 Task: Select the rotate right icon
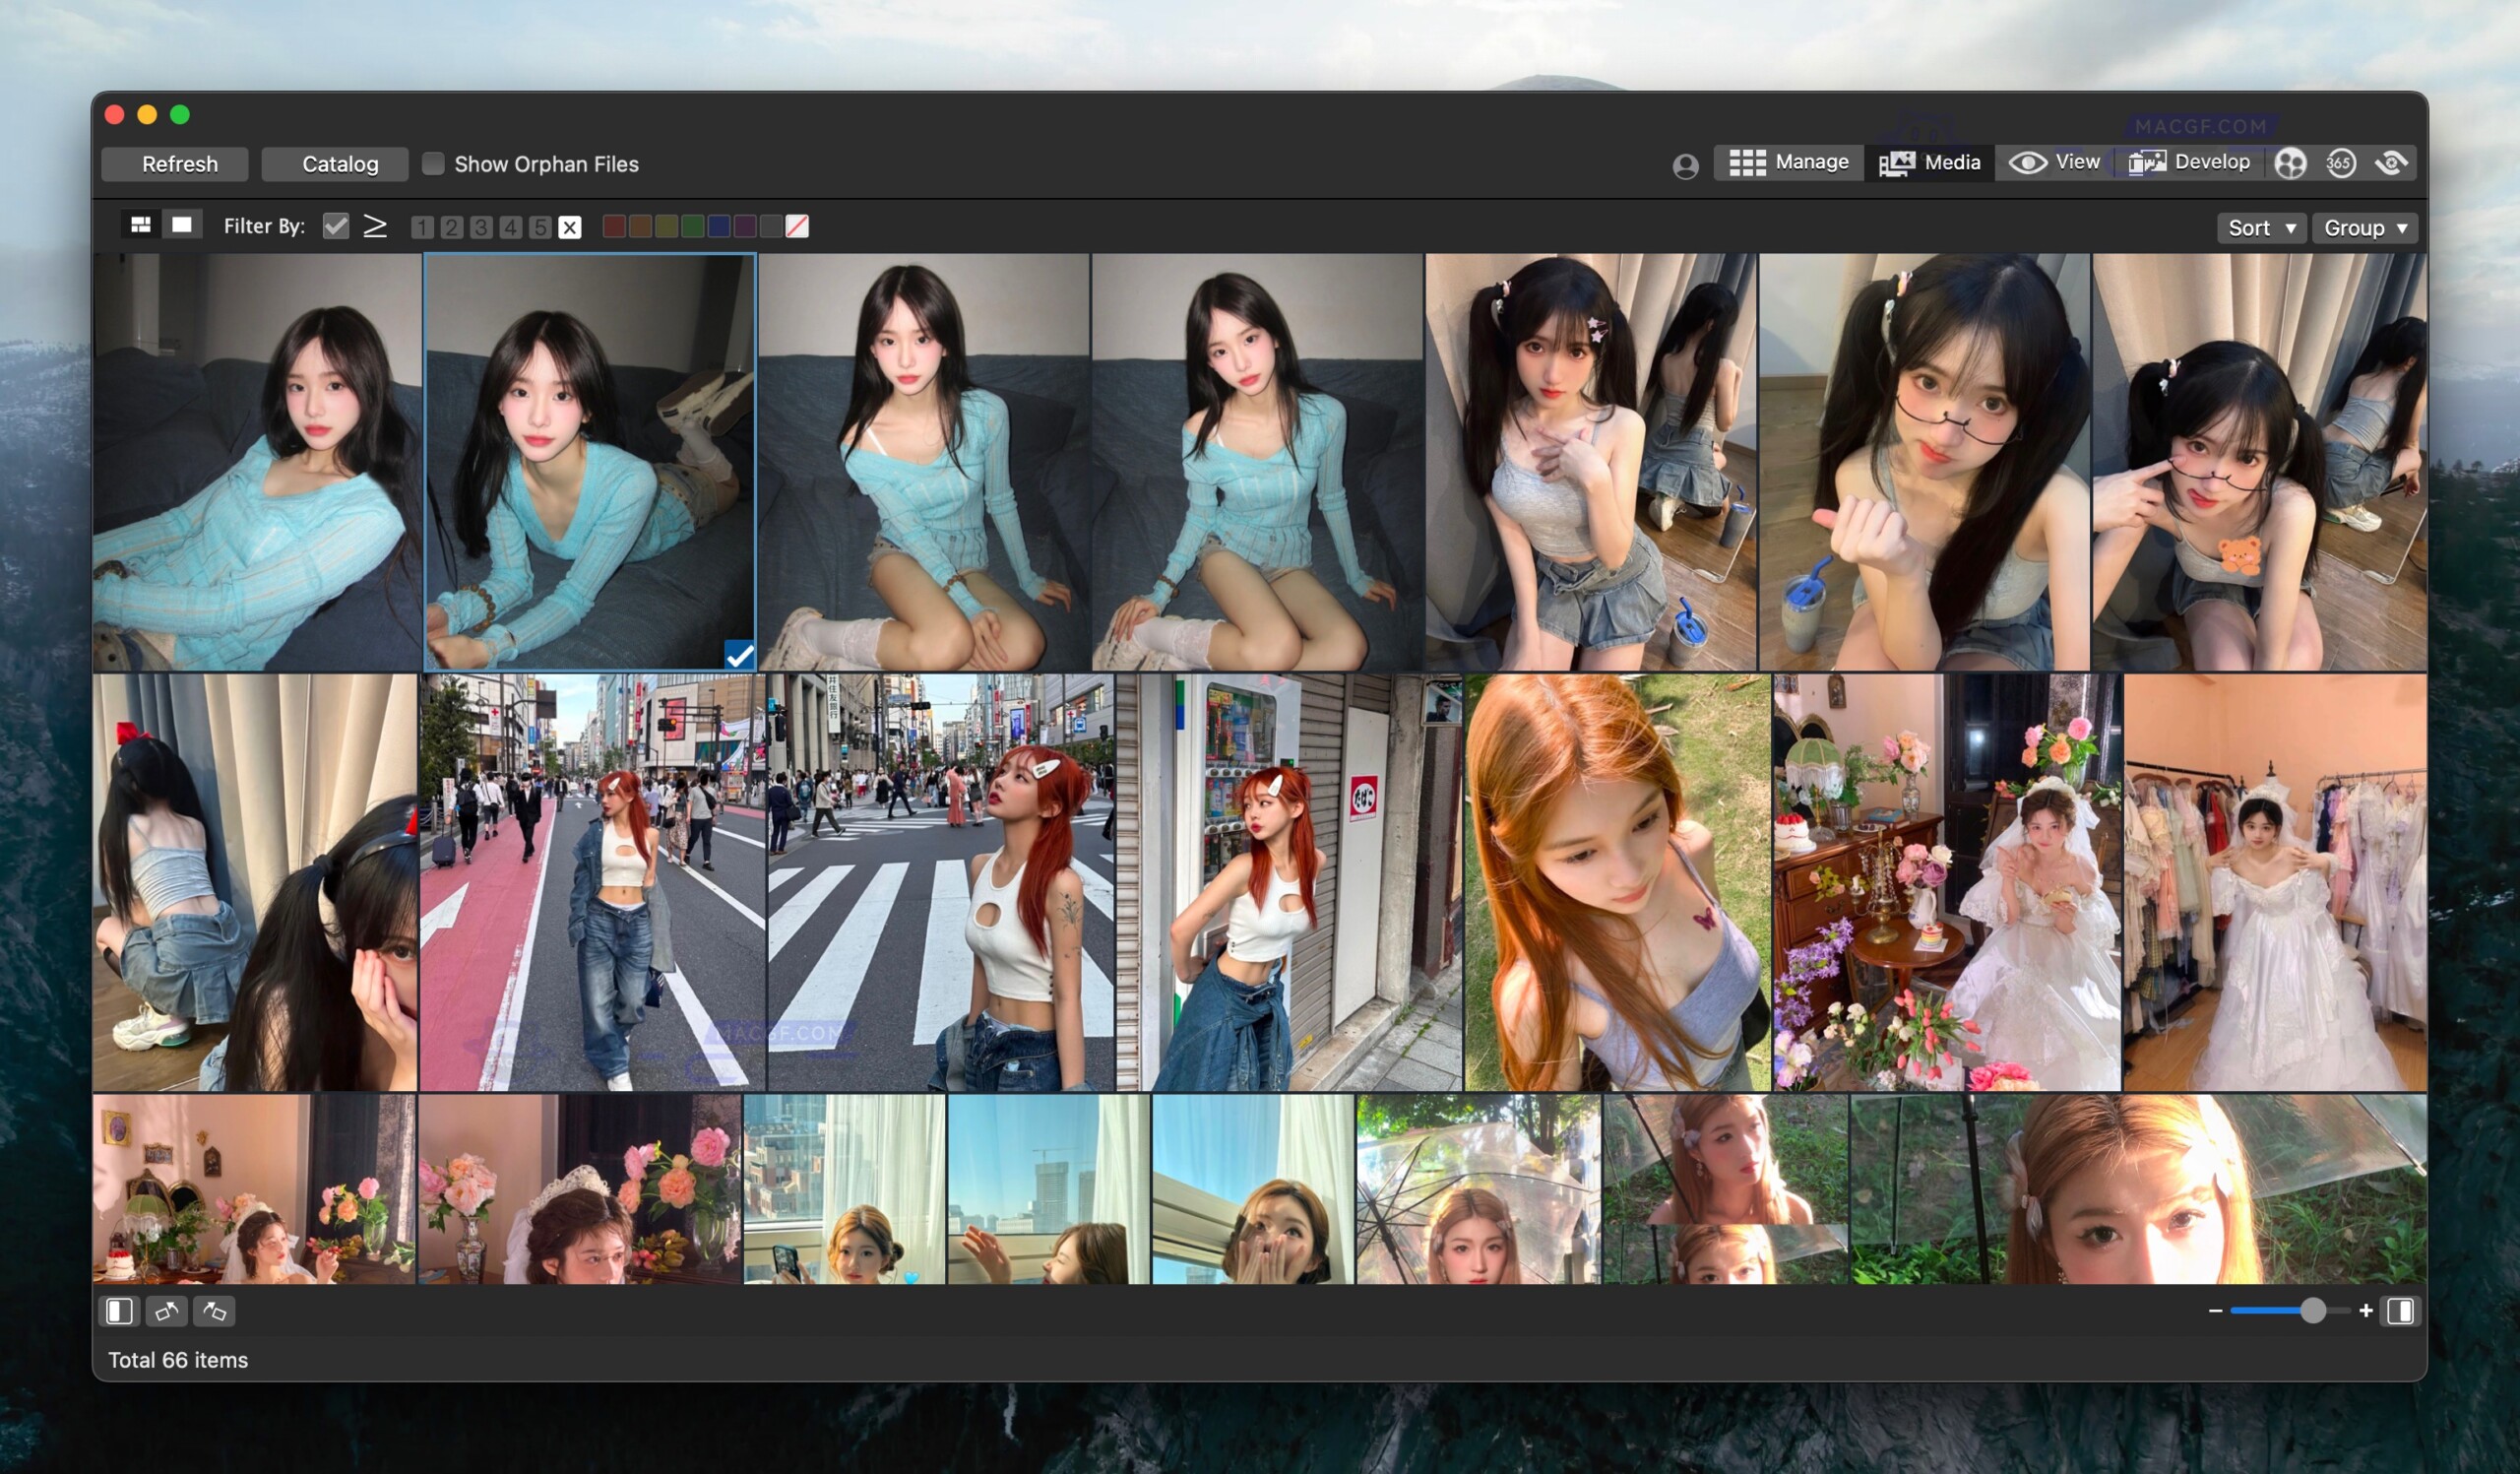pyautogui.click(x=214, y=1311)
